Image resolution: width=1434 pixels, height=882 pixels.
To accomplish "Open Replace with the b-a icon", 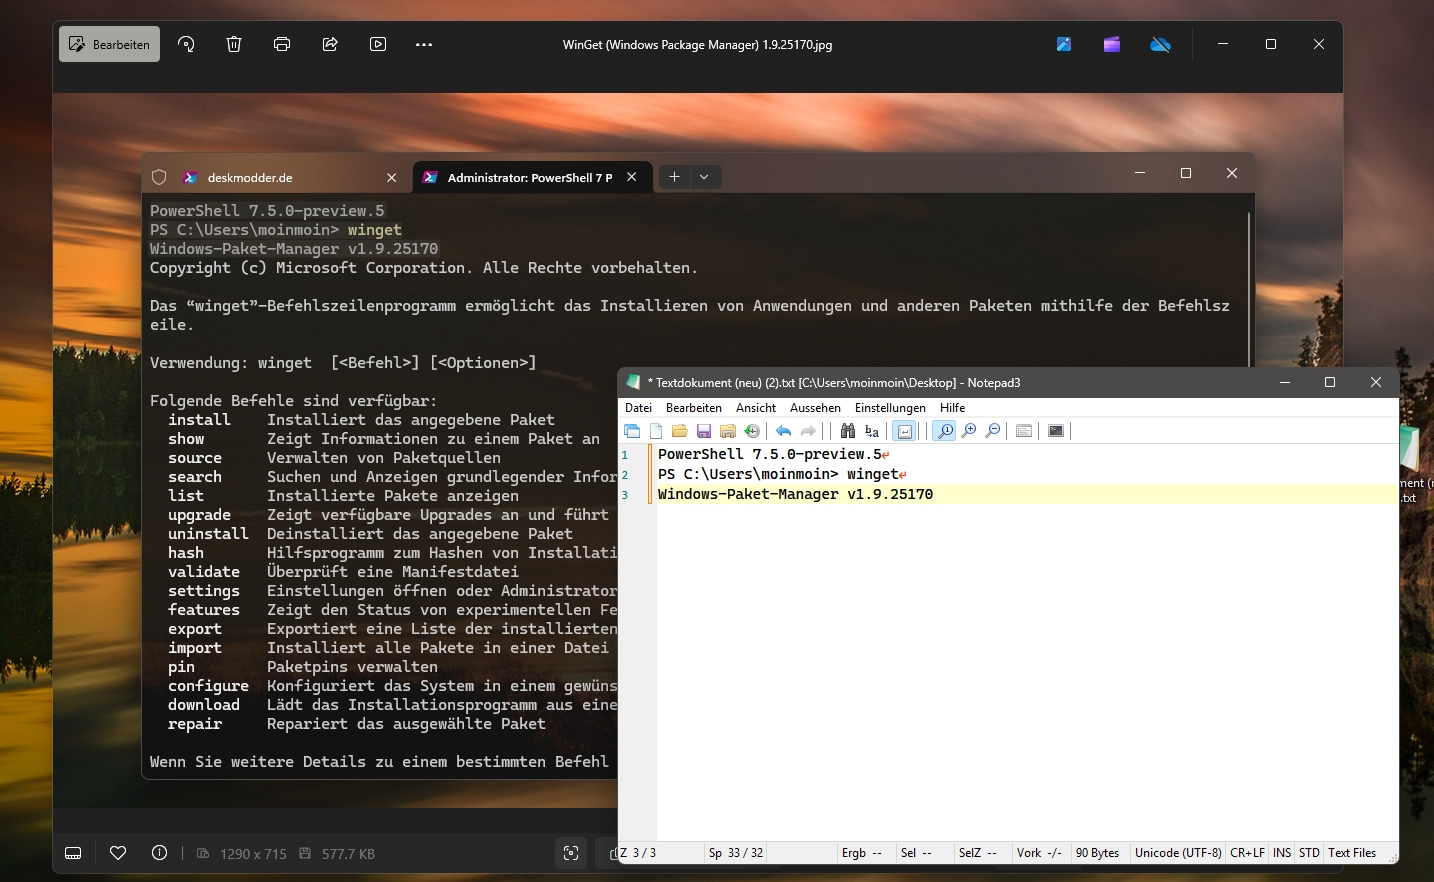I will click(x=872, y=431).
